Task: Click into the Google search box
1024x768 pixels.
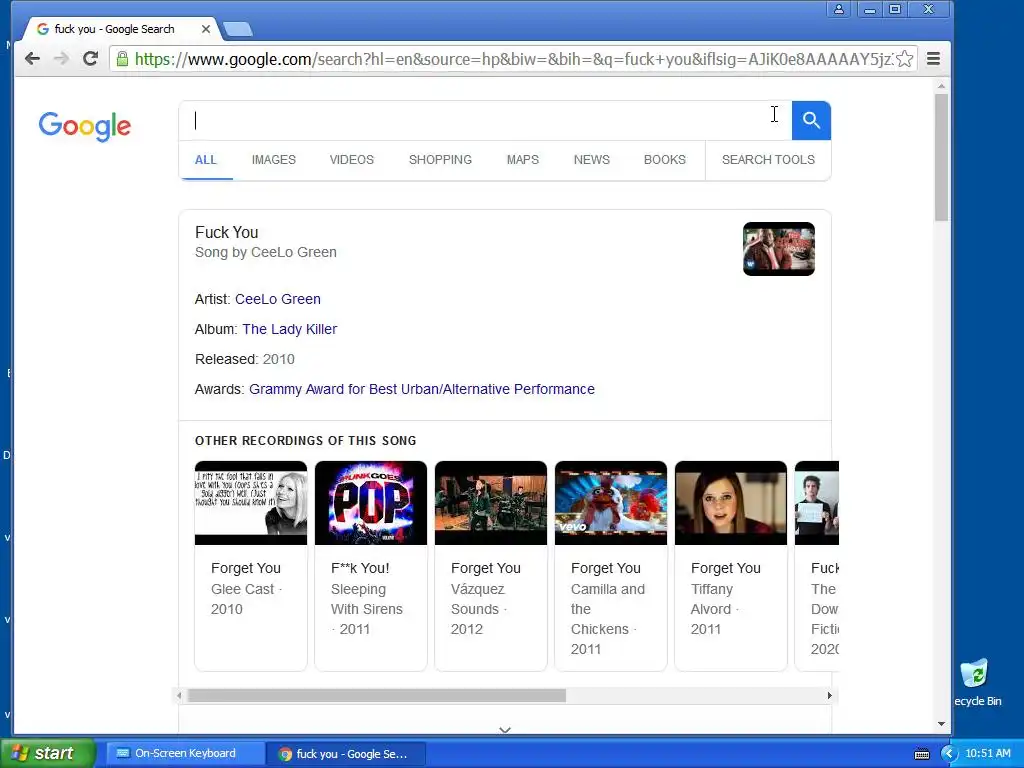Action: point(485,120)
